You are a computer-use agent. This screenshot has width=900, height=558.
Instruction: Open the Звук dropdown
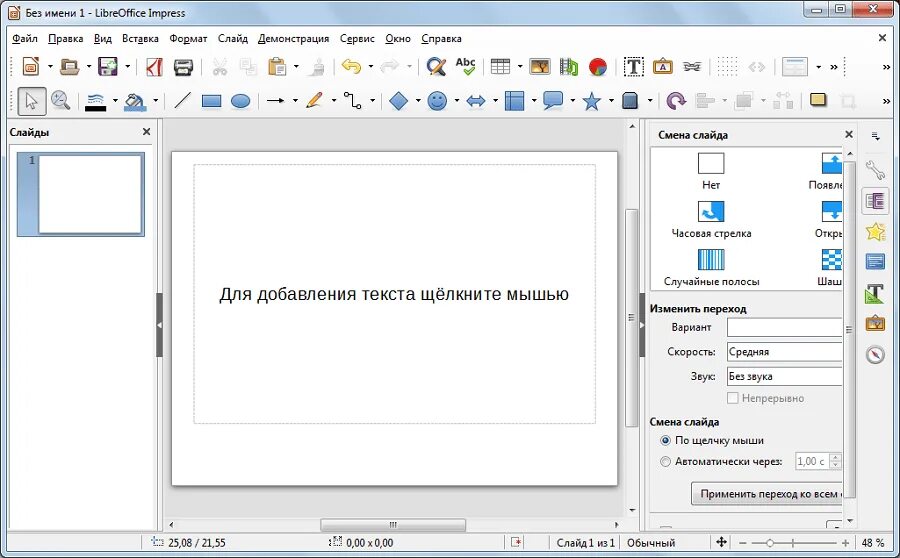point(784,377)
